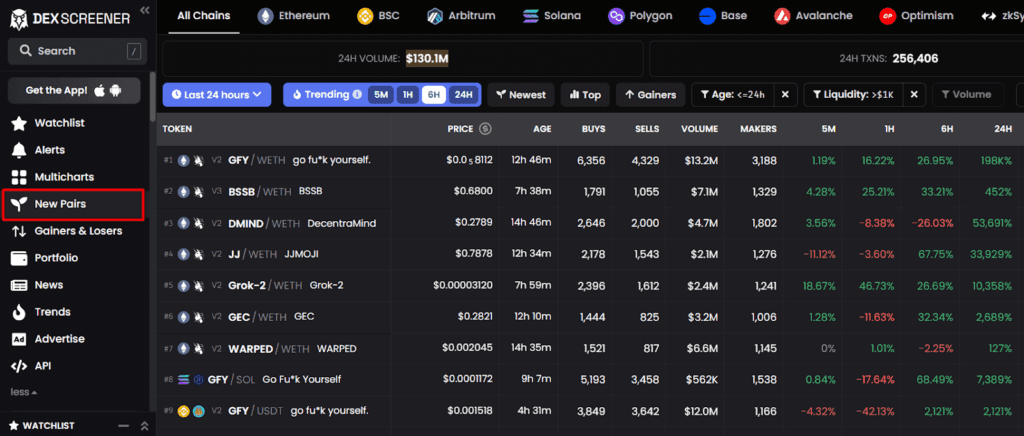This screenshot has height=436, width=1024.
Task: Remove the Liquidity filter with X
Action: (x=914, y=95)
